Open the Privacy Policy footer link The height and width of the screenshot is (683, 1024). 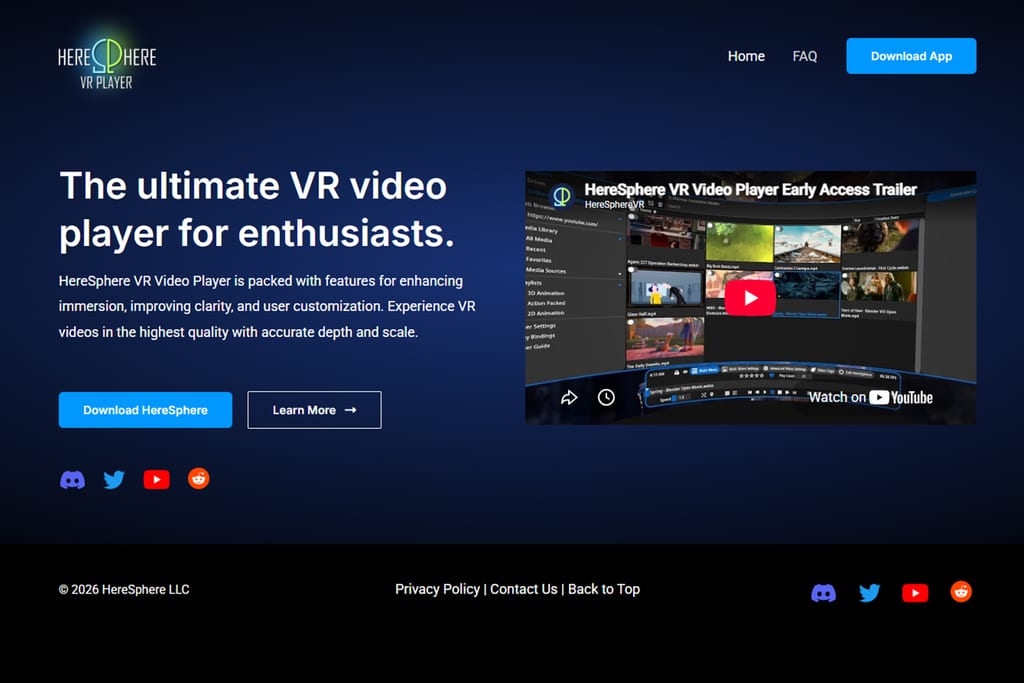pos(437,589)
